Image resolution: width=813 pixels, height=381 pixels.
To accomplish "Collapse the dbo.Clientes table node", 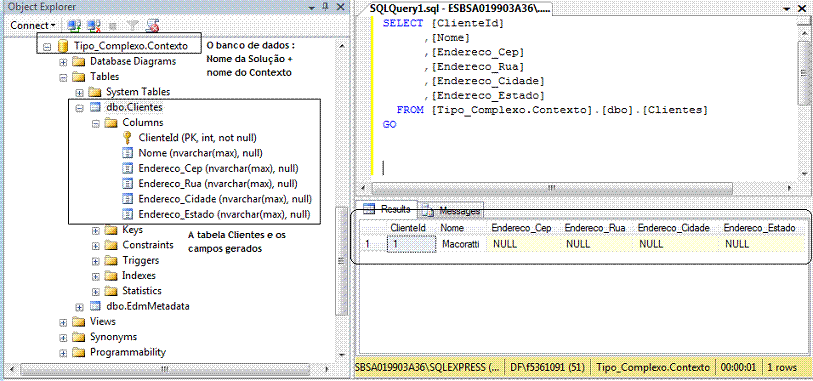I will (x=79, y=108).
